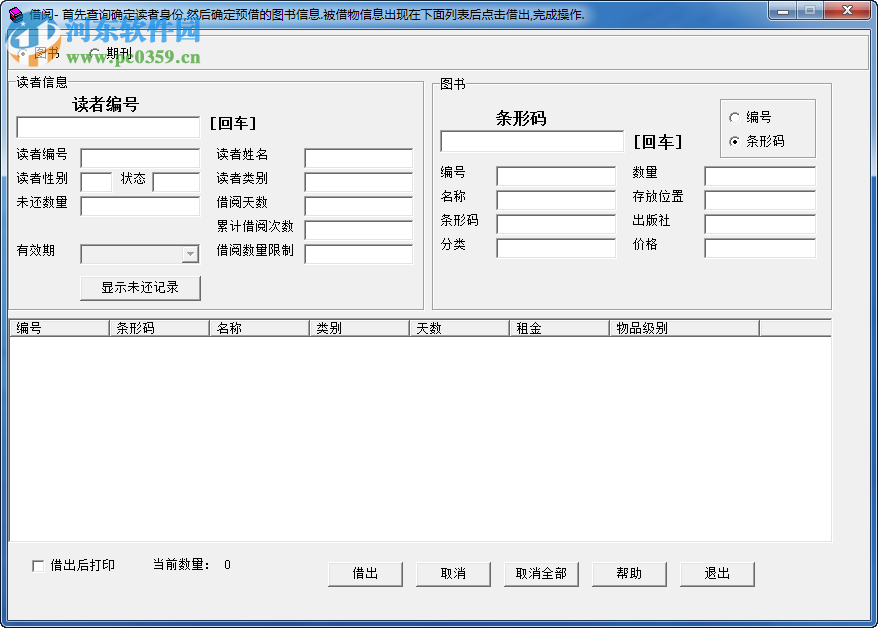Screen dimensions: 878x628
Task: Open the 有效期 dropdown
Action: (189, 253)
